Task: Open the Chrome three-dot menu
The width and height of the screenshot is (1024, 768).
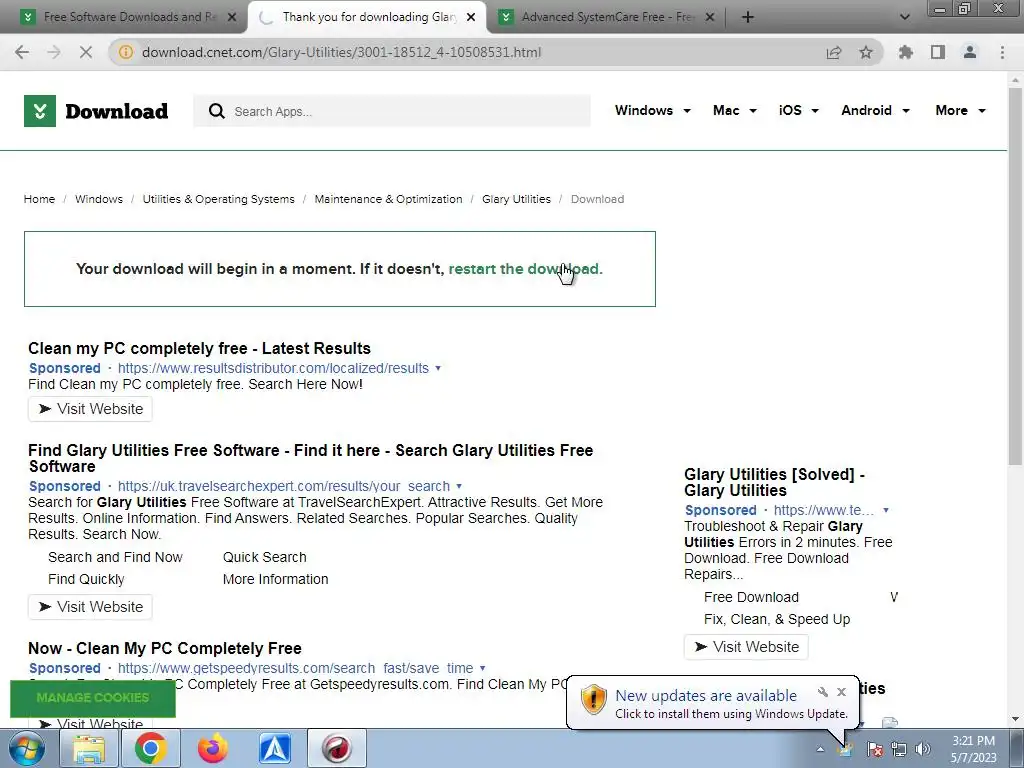Action: [1002, 52]
